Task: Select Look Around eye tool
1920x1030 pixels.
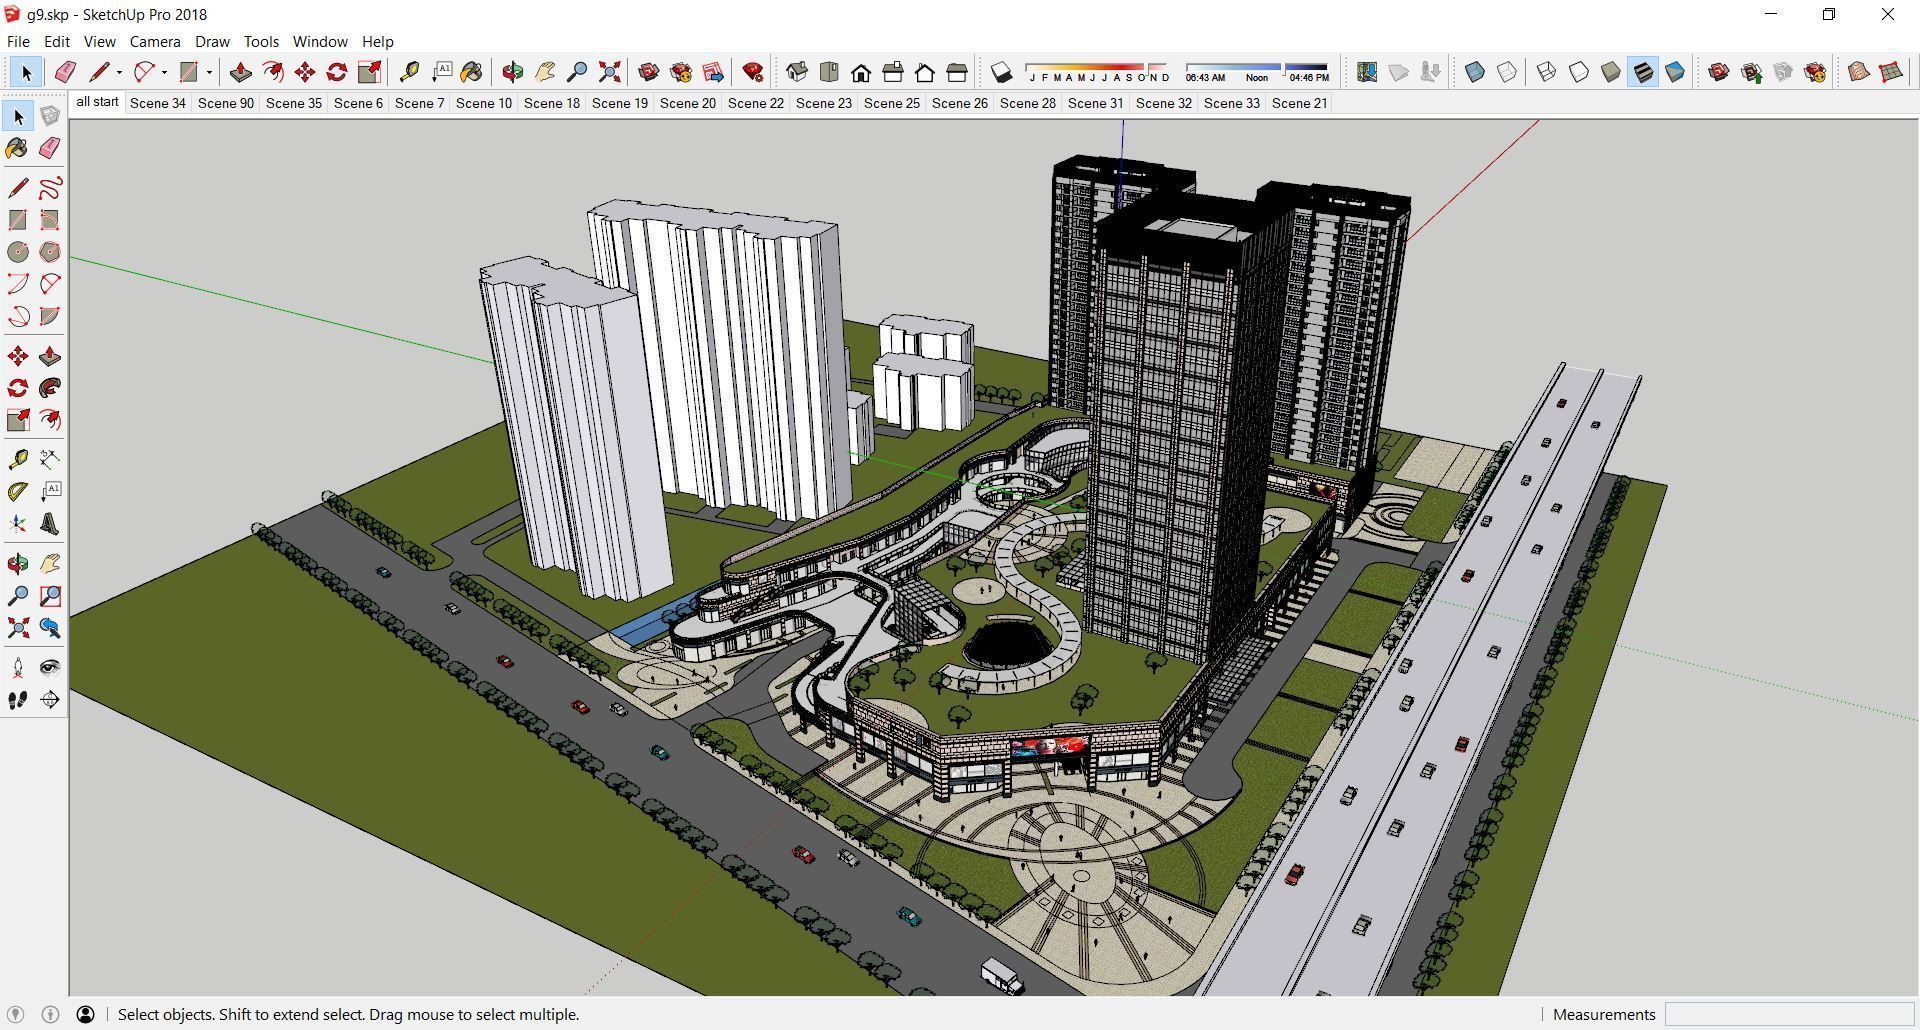Action: click(x=50, y=667)
